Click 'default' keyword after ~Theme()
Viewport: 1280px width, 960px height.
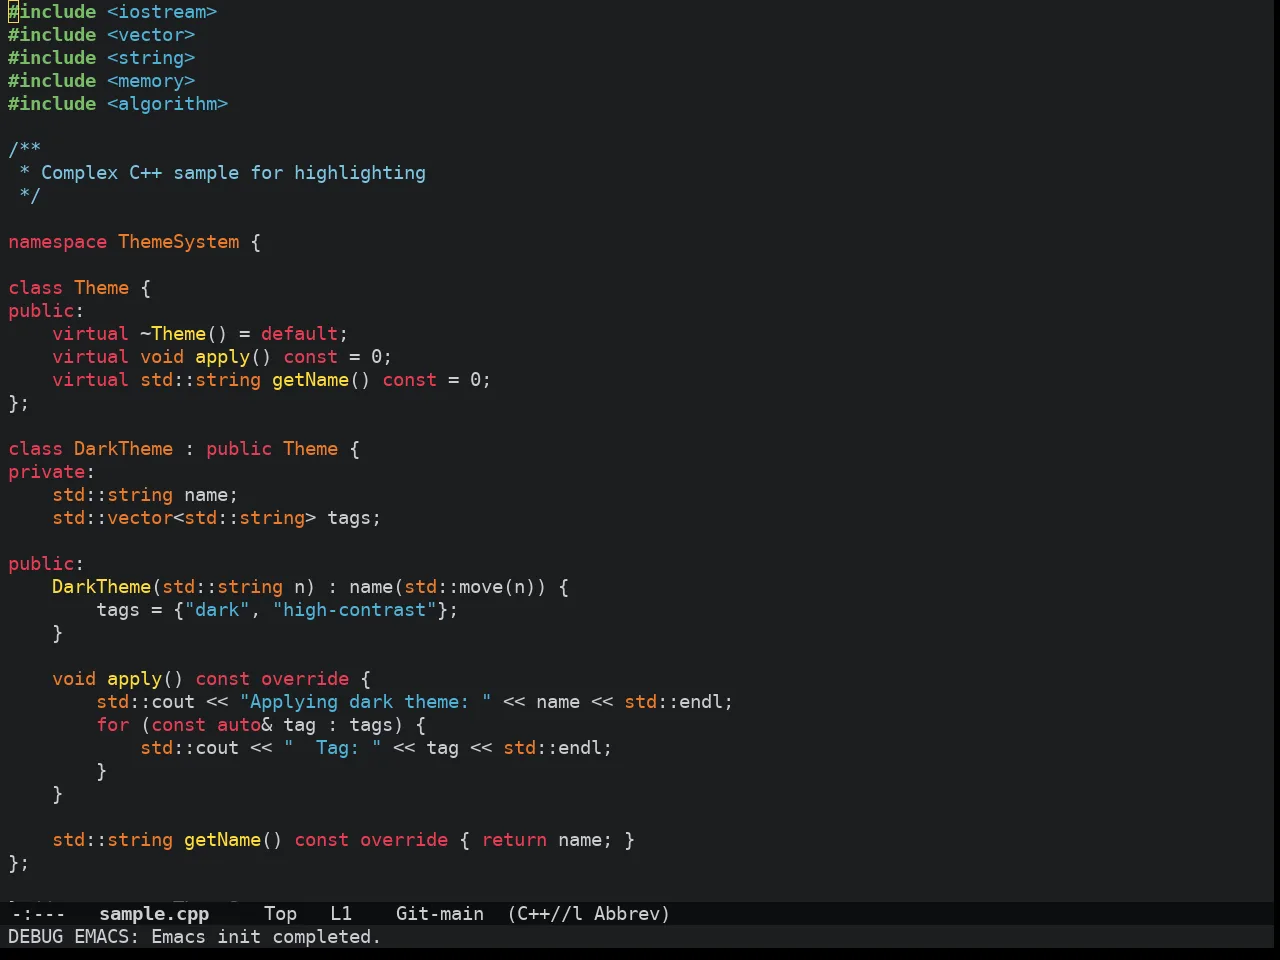point(300,334)
